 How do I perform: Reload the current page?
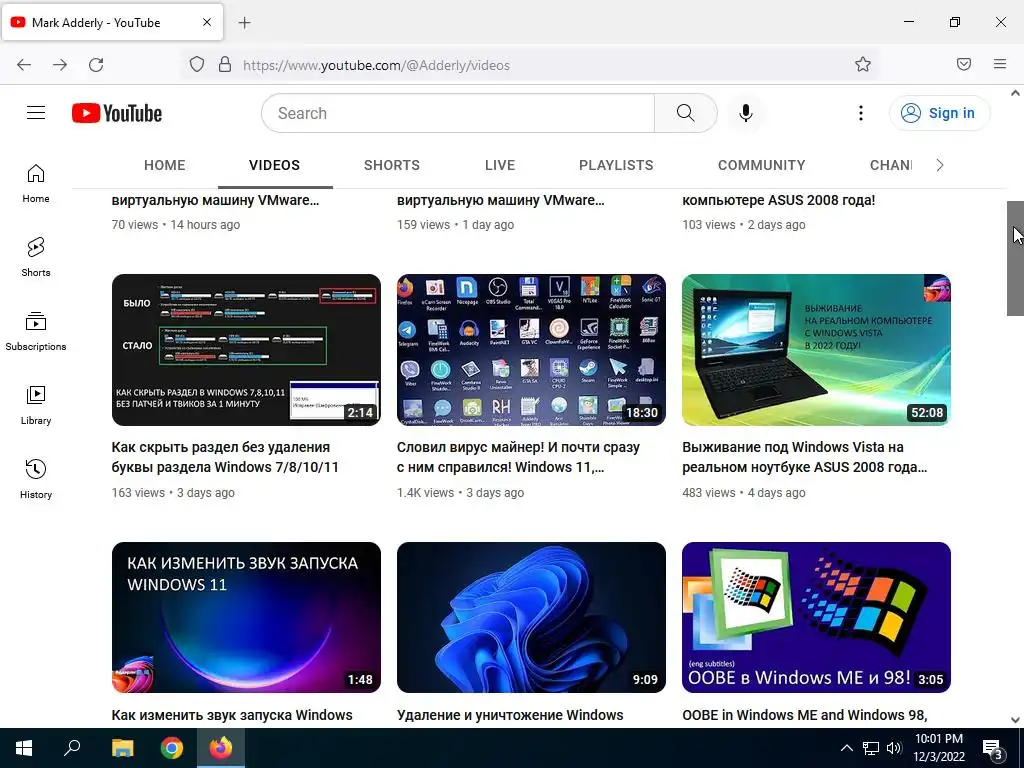tap(96, 65)
